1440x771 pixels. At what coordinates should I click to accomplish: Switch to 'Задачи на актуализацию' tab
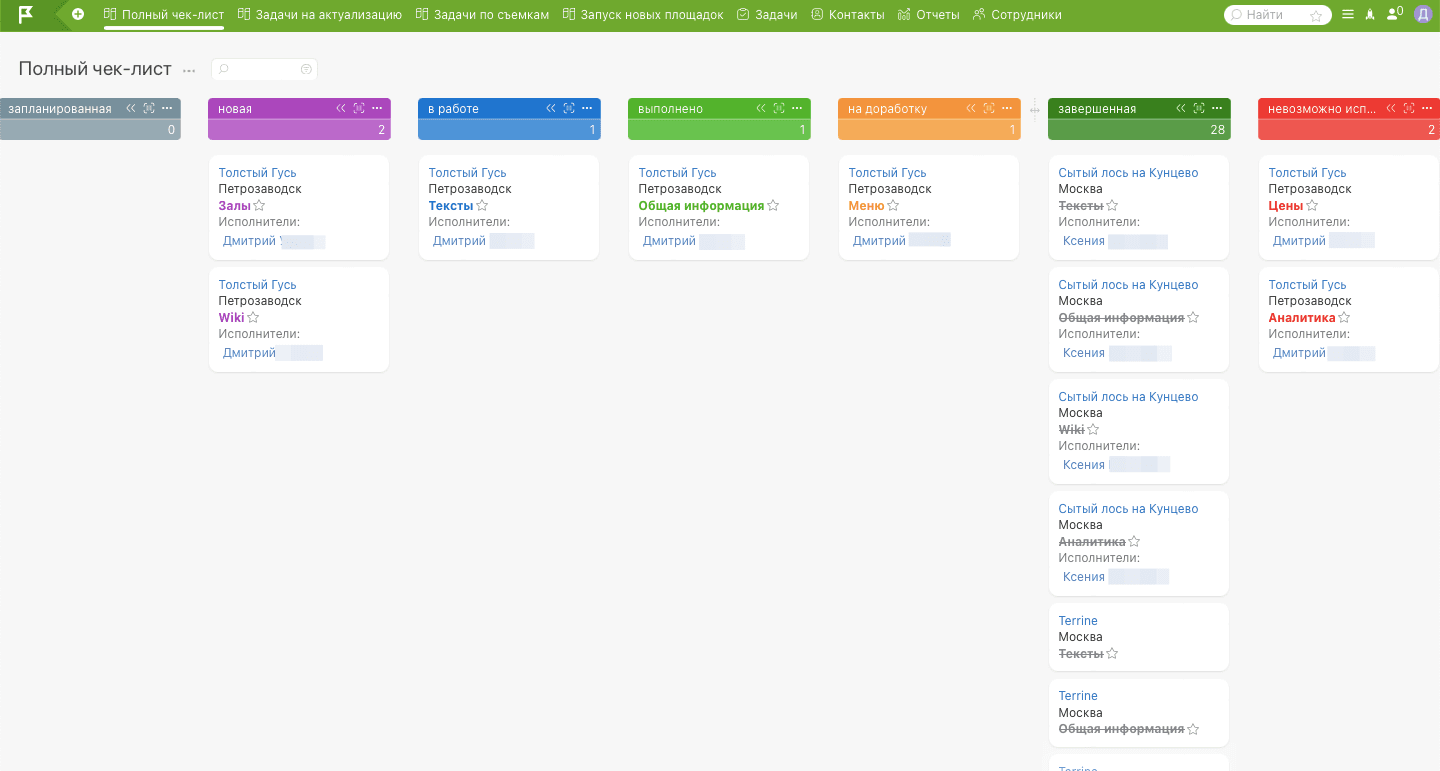pyautogui.click(x=319, y=15)
